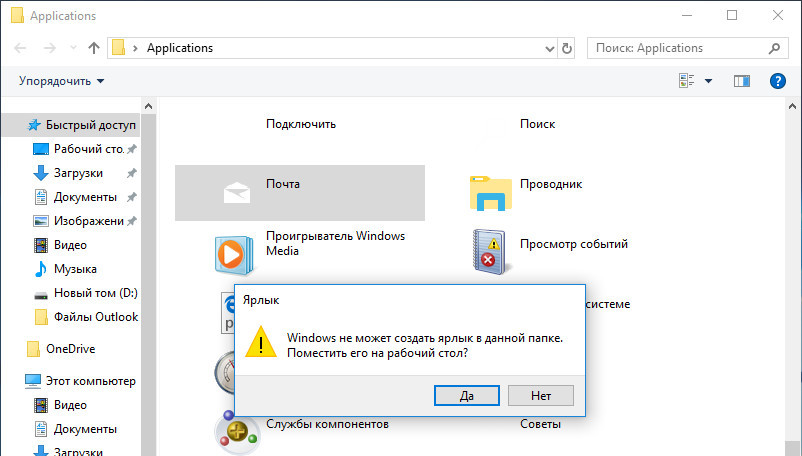Refresh the Applications folder
802x456 pixels.
tap(567, 49)
